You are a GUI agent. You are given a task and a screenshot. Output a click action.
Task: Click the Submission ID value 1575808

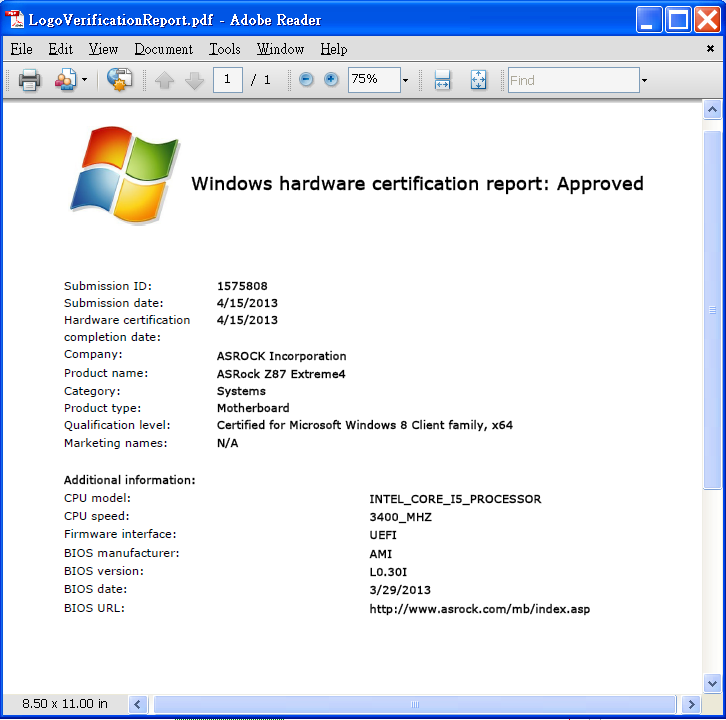pos(242,286)
